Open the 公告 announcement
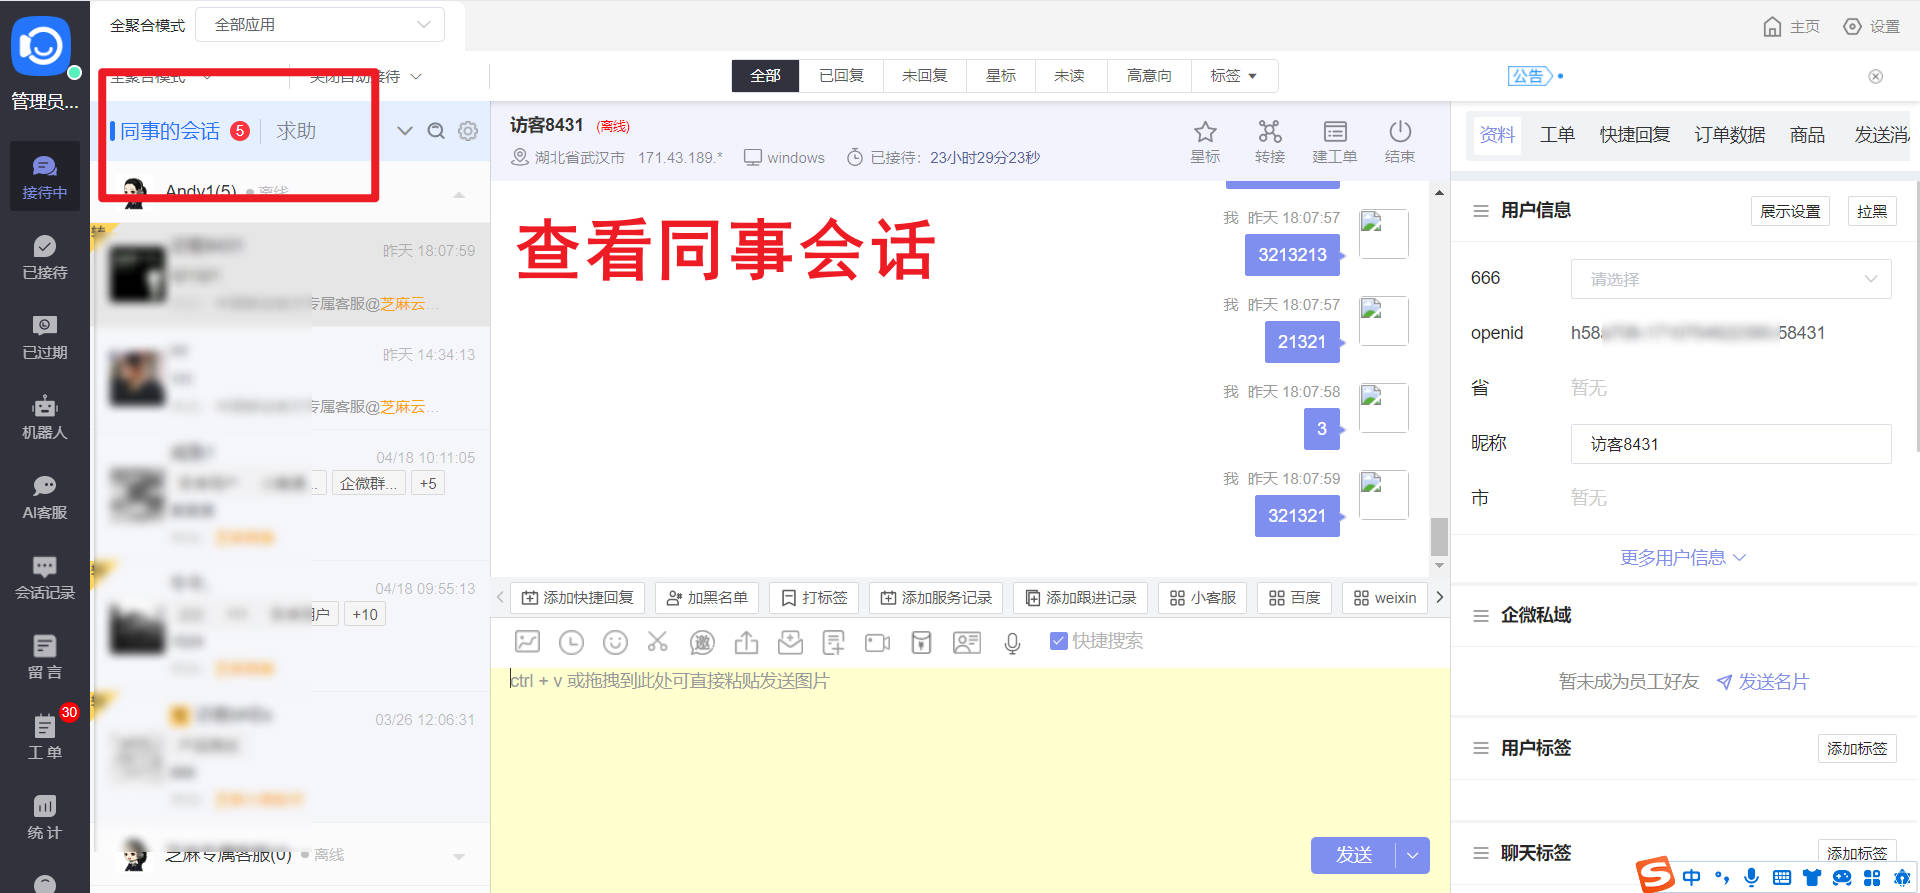 pyautogui.click(x=1530, y=76)
